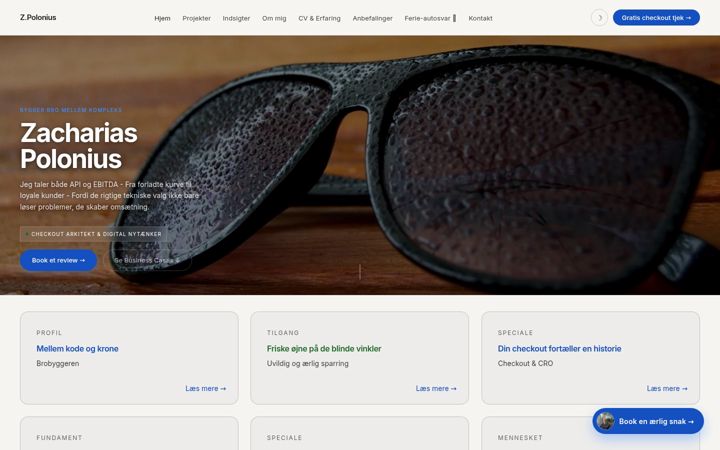Click the avatar in the floating booking button
The width and height of the screenshot is (720, 450).
[x=606, y=421]
